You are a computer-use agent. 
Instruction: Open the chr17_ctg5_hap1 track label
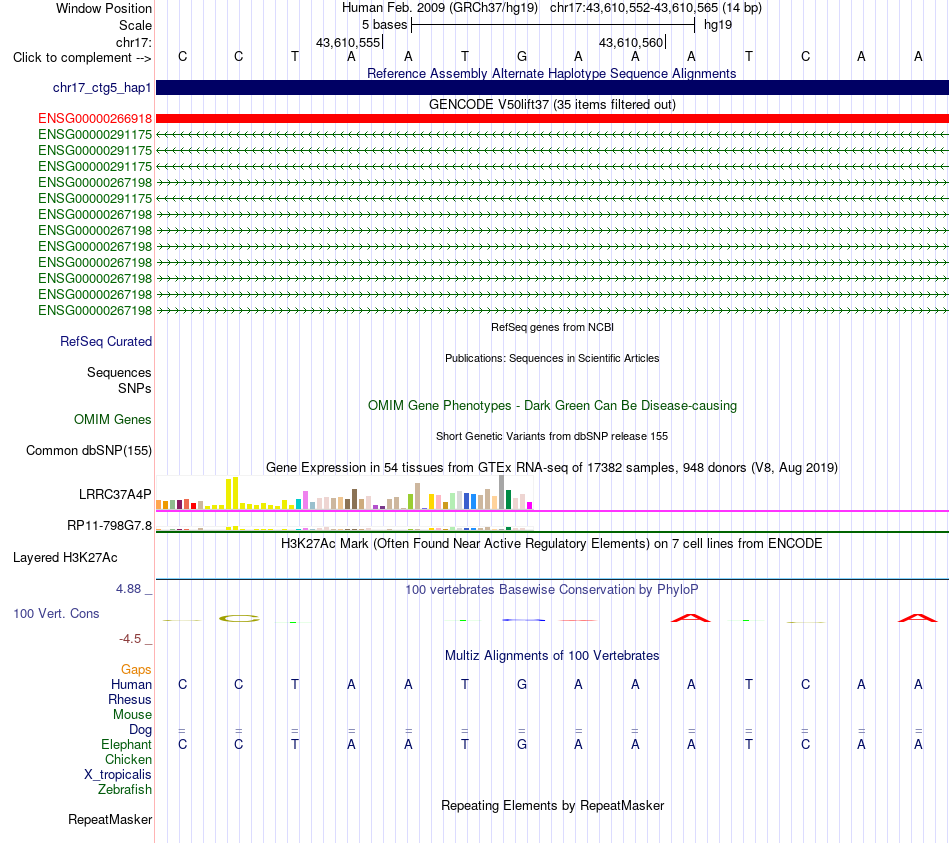(x=102, y=87)
